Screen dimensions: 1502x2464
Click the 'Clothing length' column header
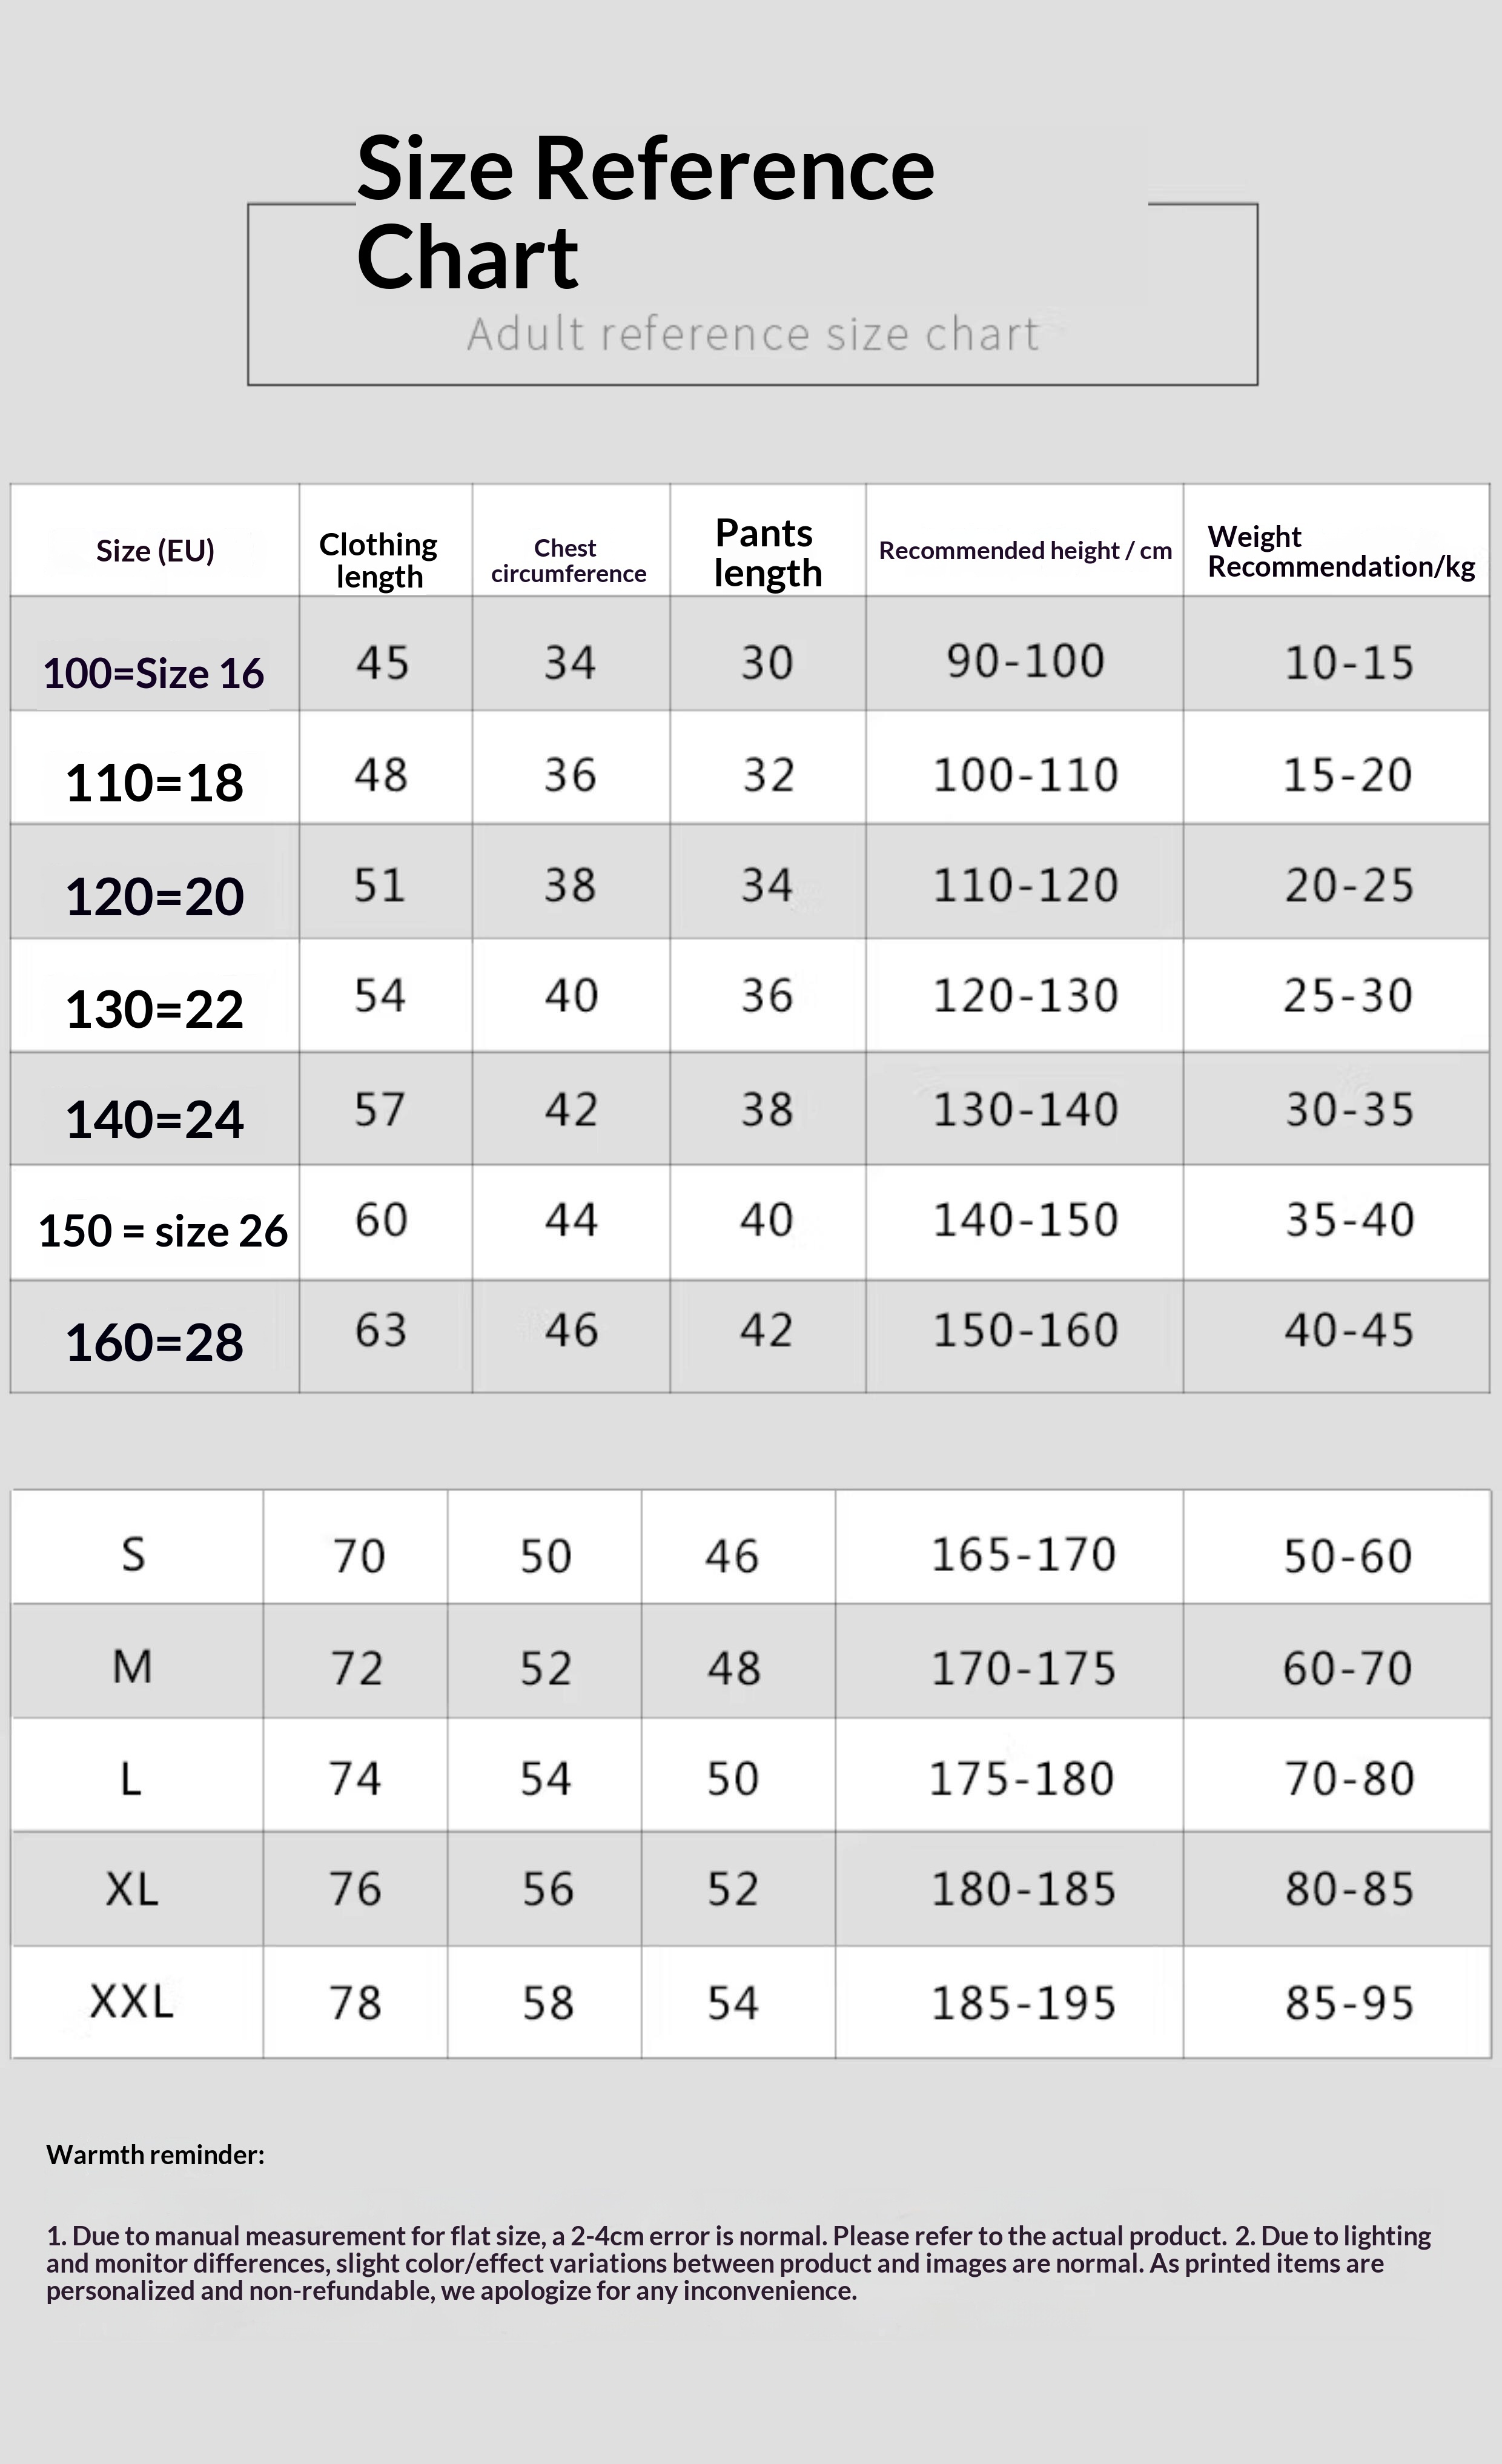pyautogui.click(x=378, y=560)
